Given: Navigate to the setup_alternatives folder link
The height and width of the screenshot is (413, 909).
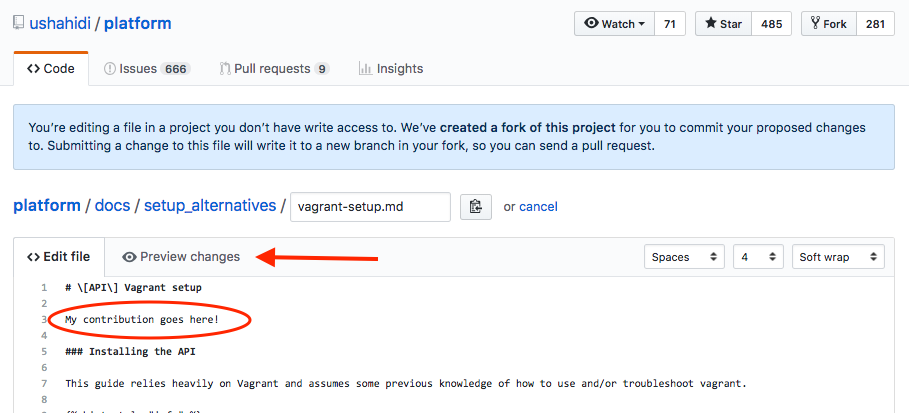Looking at the screenshot, I should click(210, 205).
